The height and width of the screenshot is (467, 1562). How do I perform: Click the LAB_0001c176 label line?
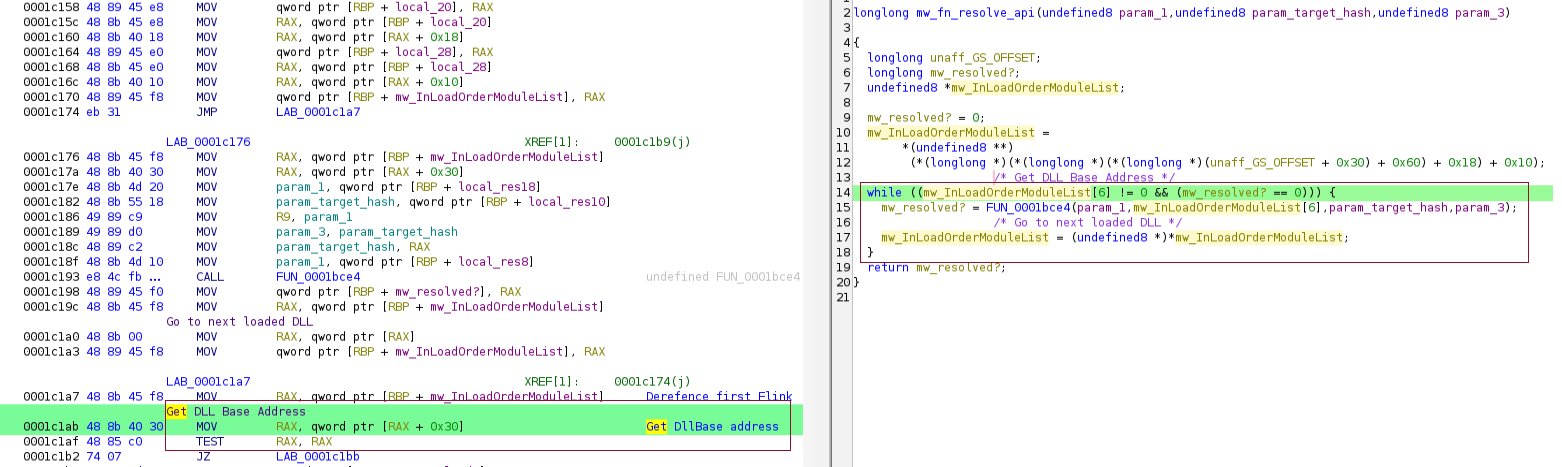[208, 143]
